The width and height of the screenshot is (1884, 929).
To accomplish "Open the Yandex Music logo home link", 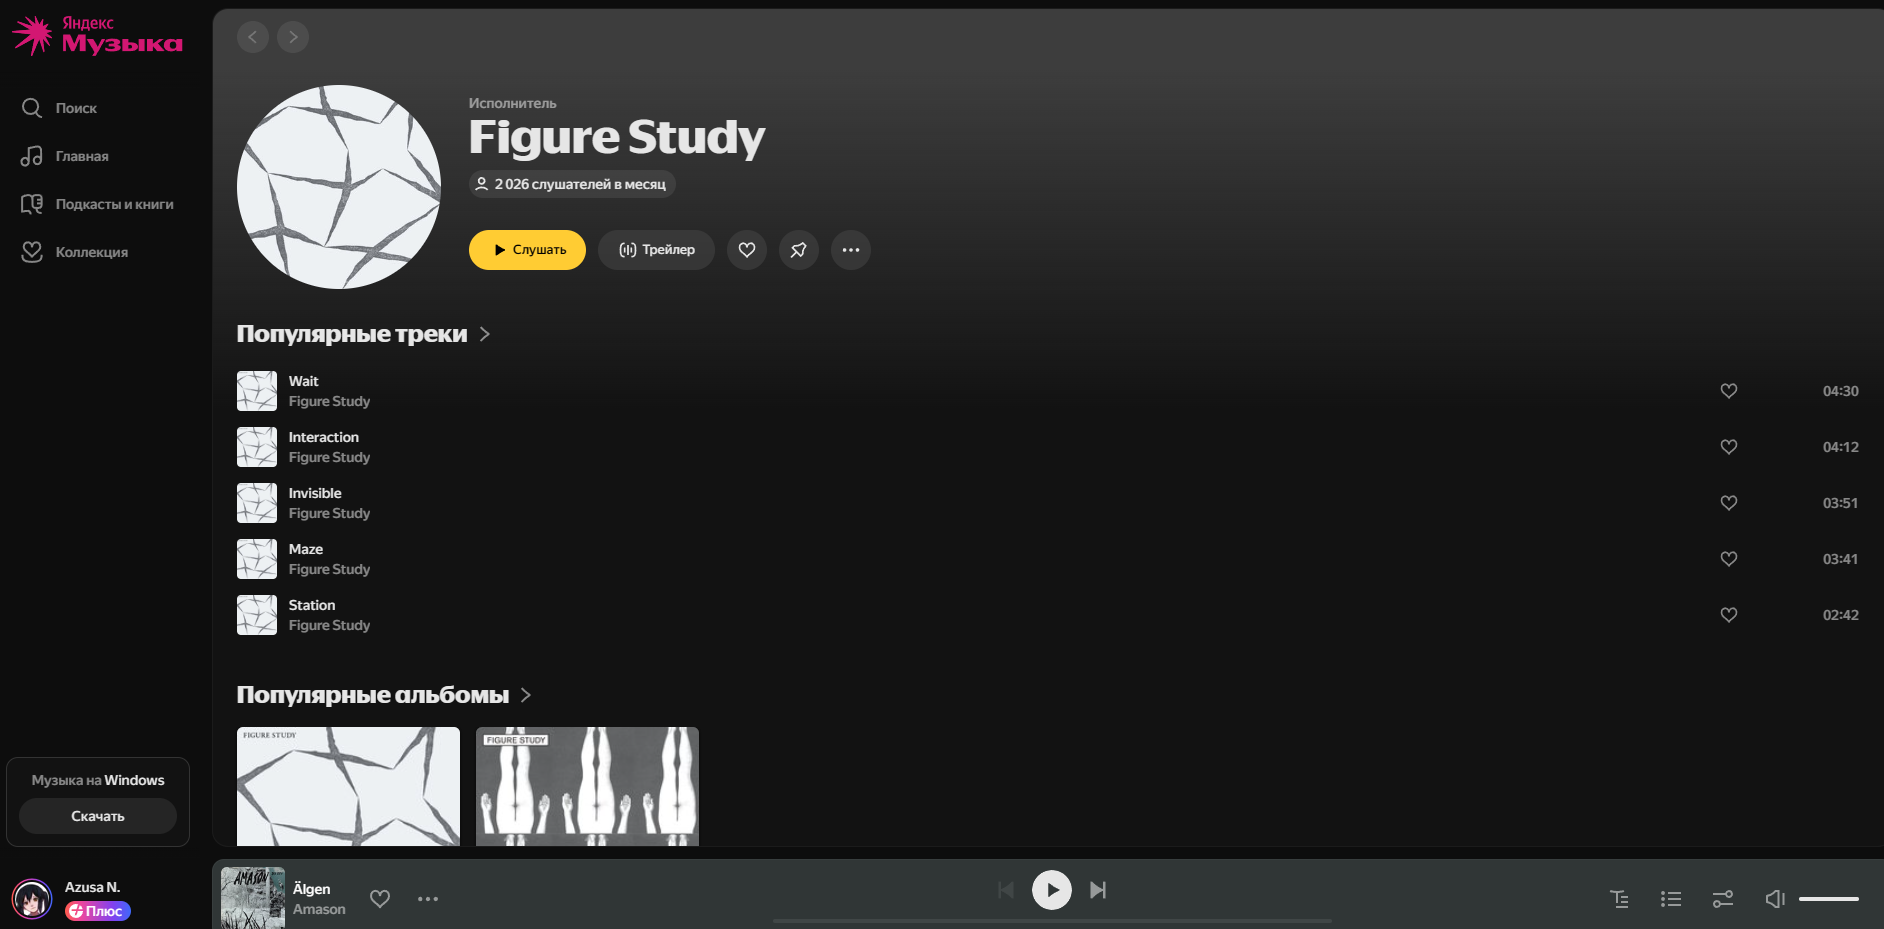I will click(97, 35).
